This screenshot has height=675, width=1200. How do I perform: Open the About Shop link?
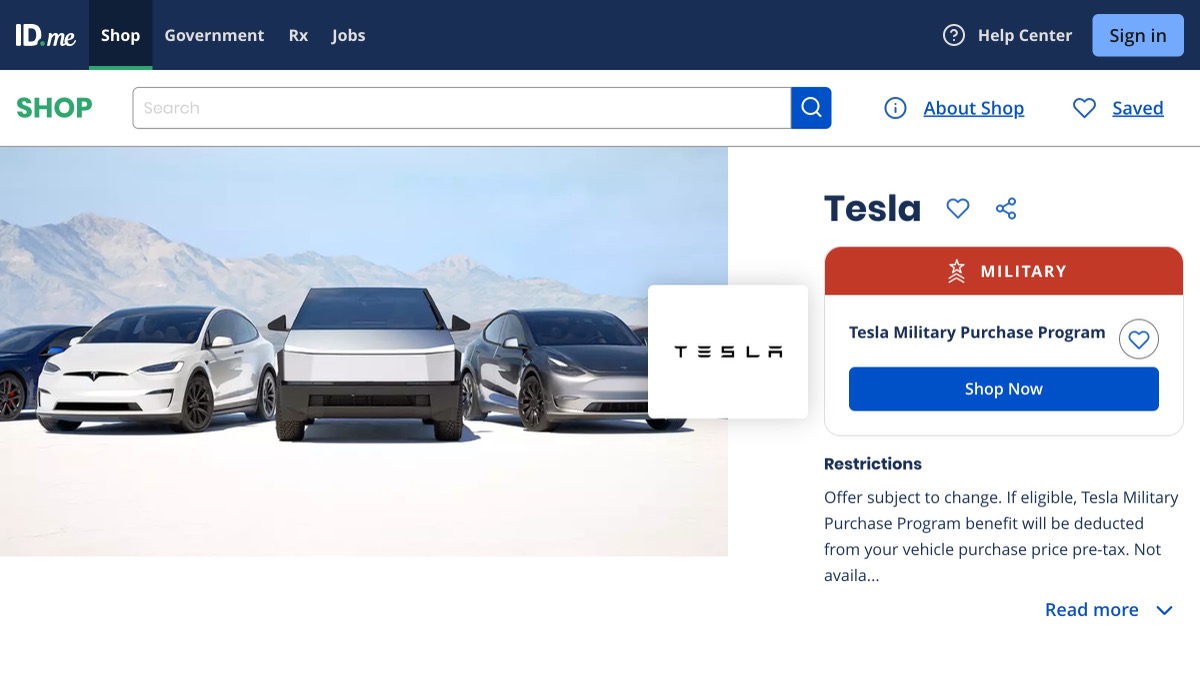[973, 108]
